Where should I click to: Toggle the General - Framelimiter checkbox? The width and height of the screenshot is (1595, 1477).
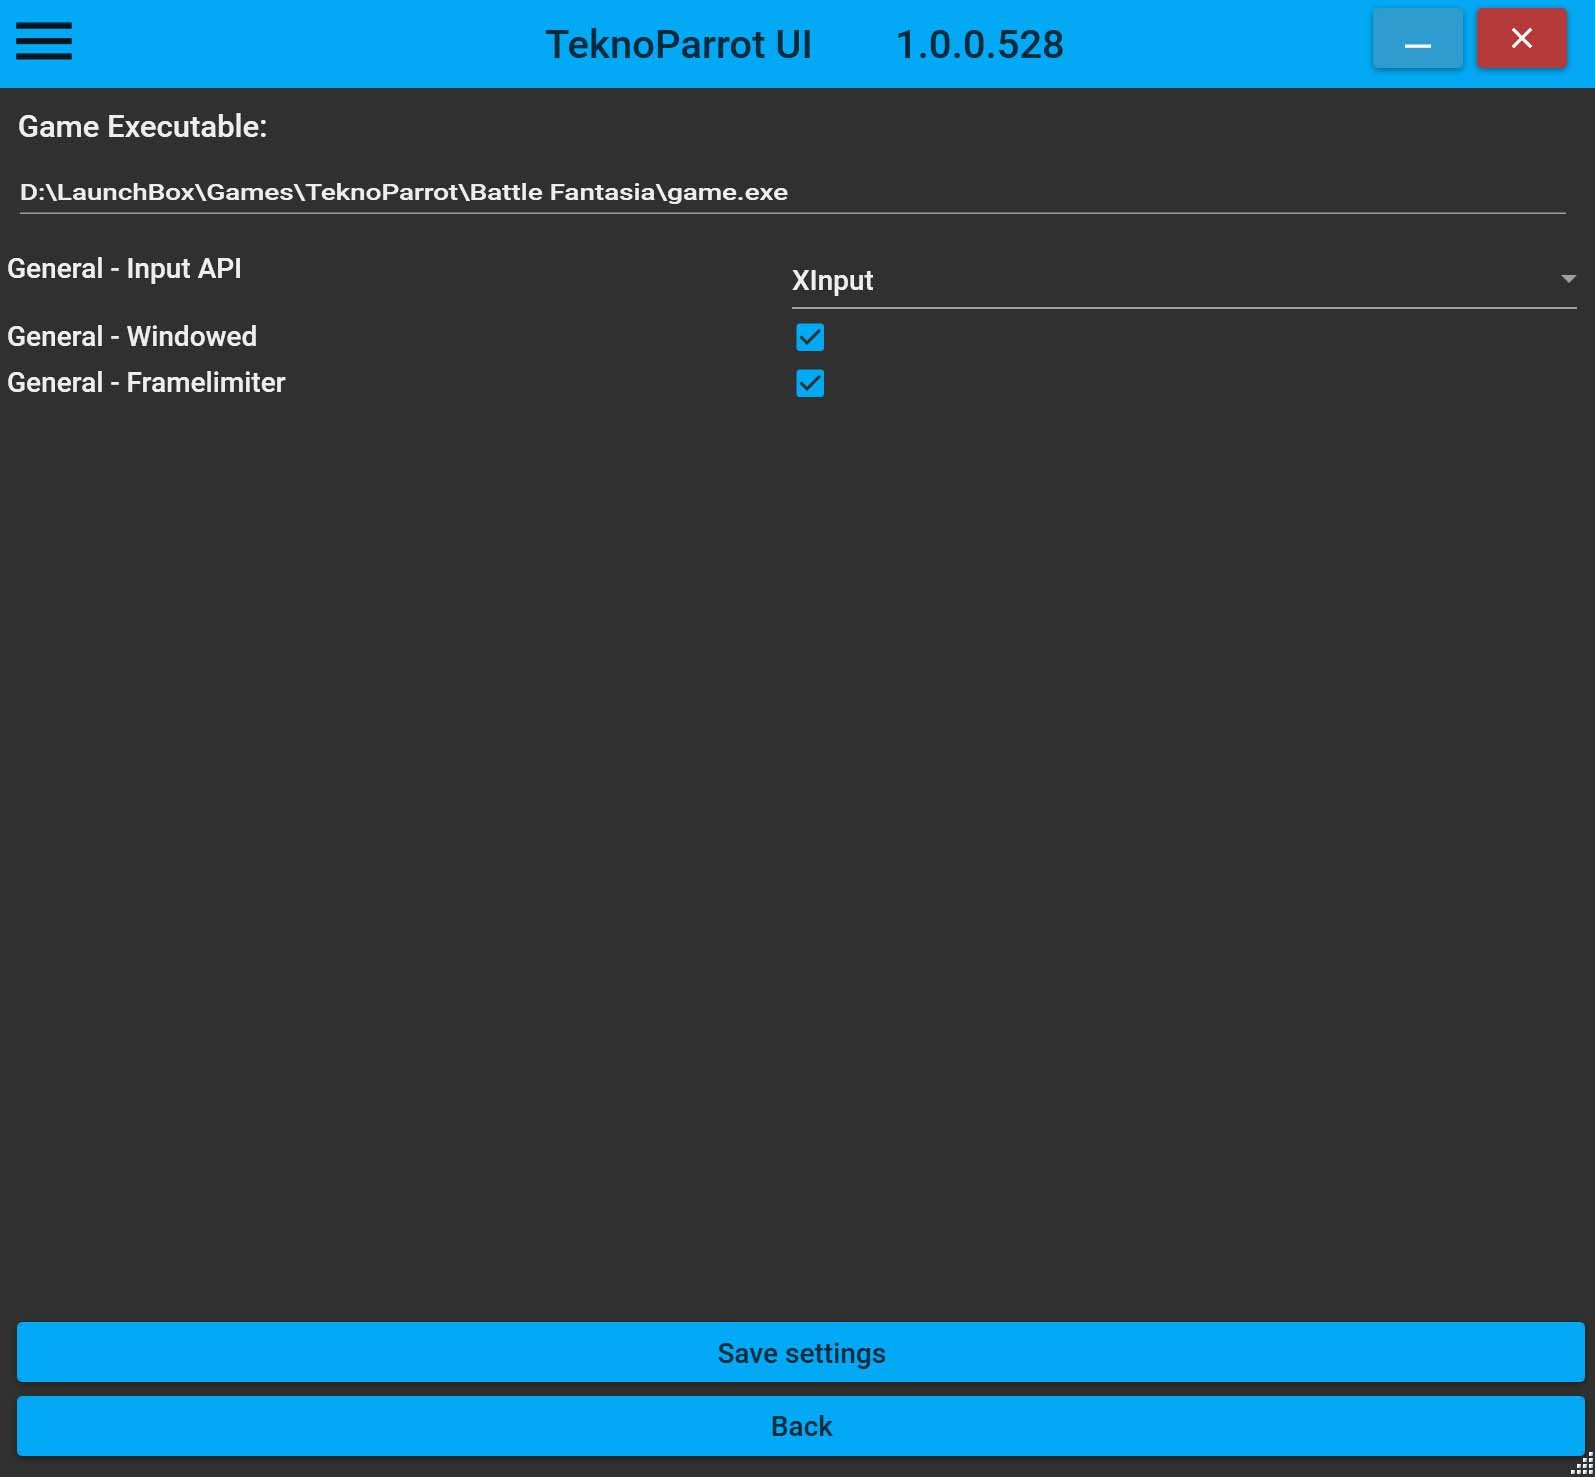click(810, 383)
